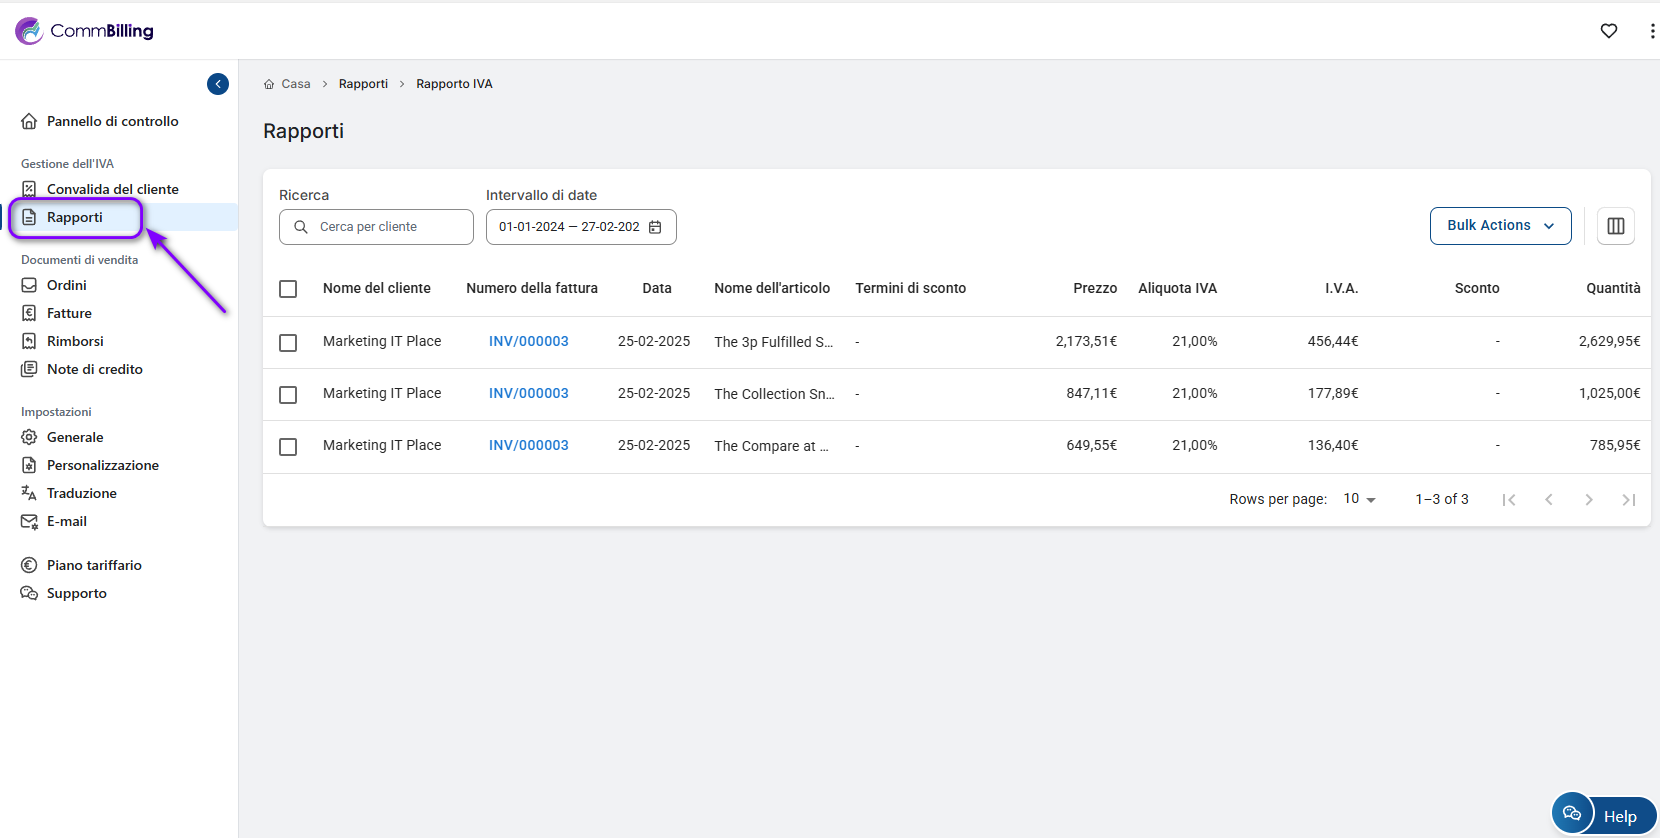This screenshot has width=1660, height=838.
Task: Open the three-dot menu at top right
Action: click(x=1651, y=31)
